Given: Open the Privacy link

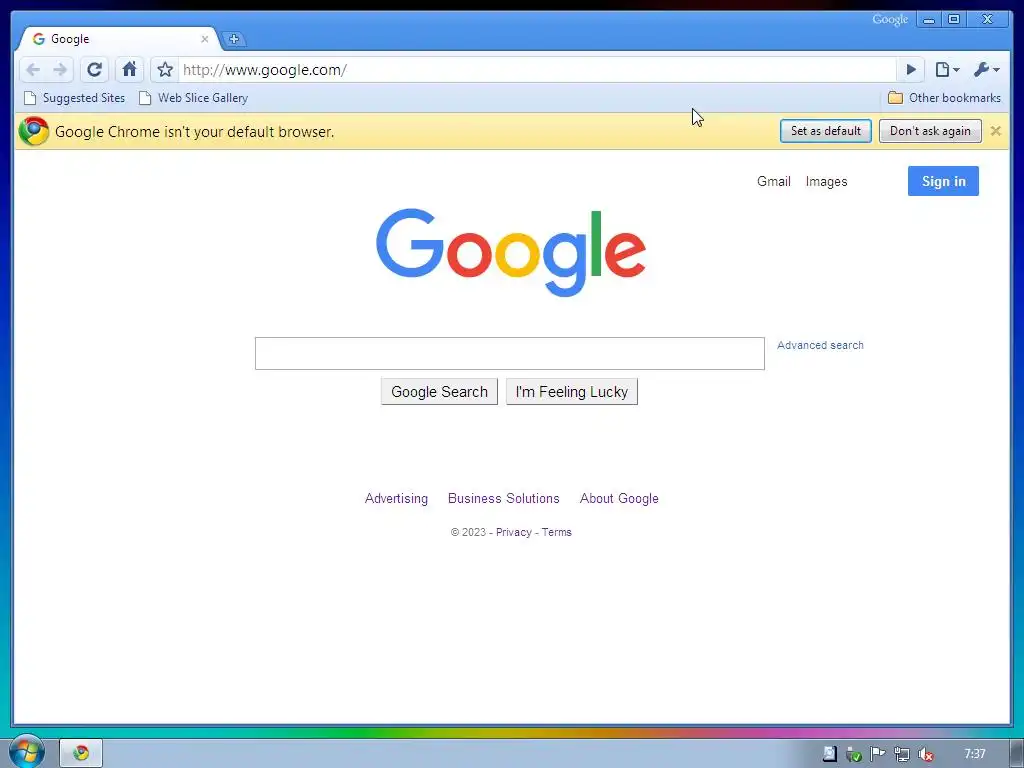Looking at the screenshot, I should click(513, 532).
